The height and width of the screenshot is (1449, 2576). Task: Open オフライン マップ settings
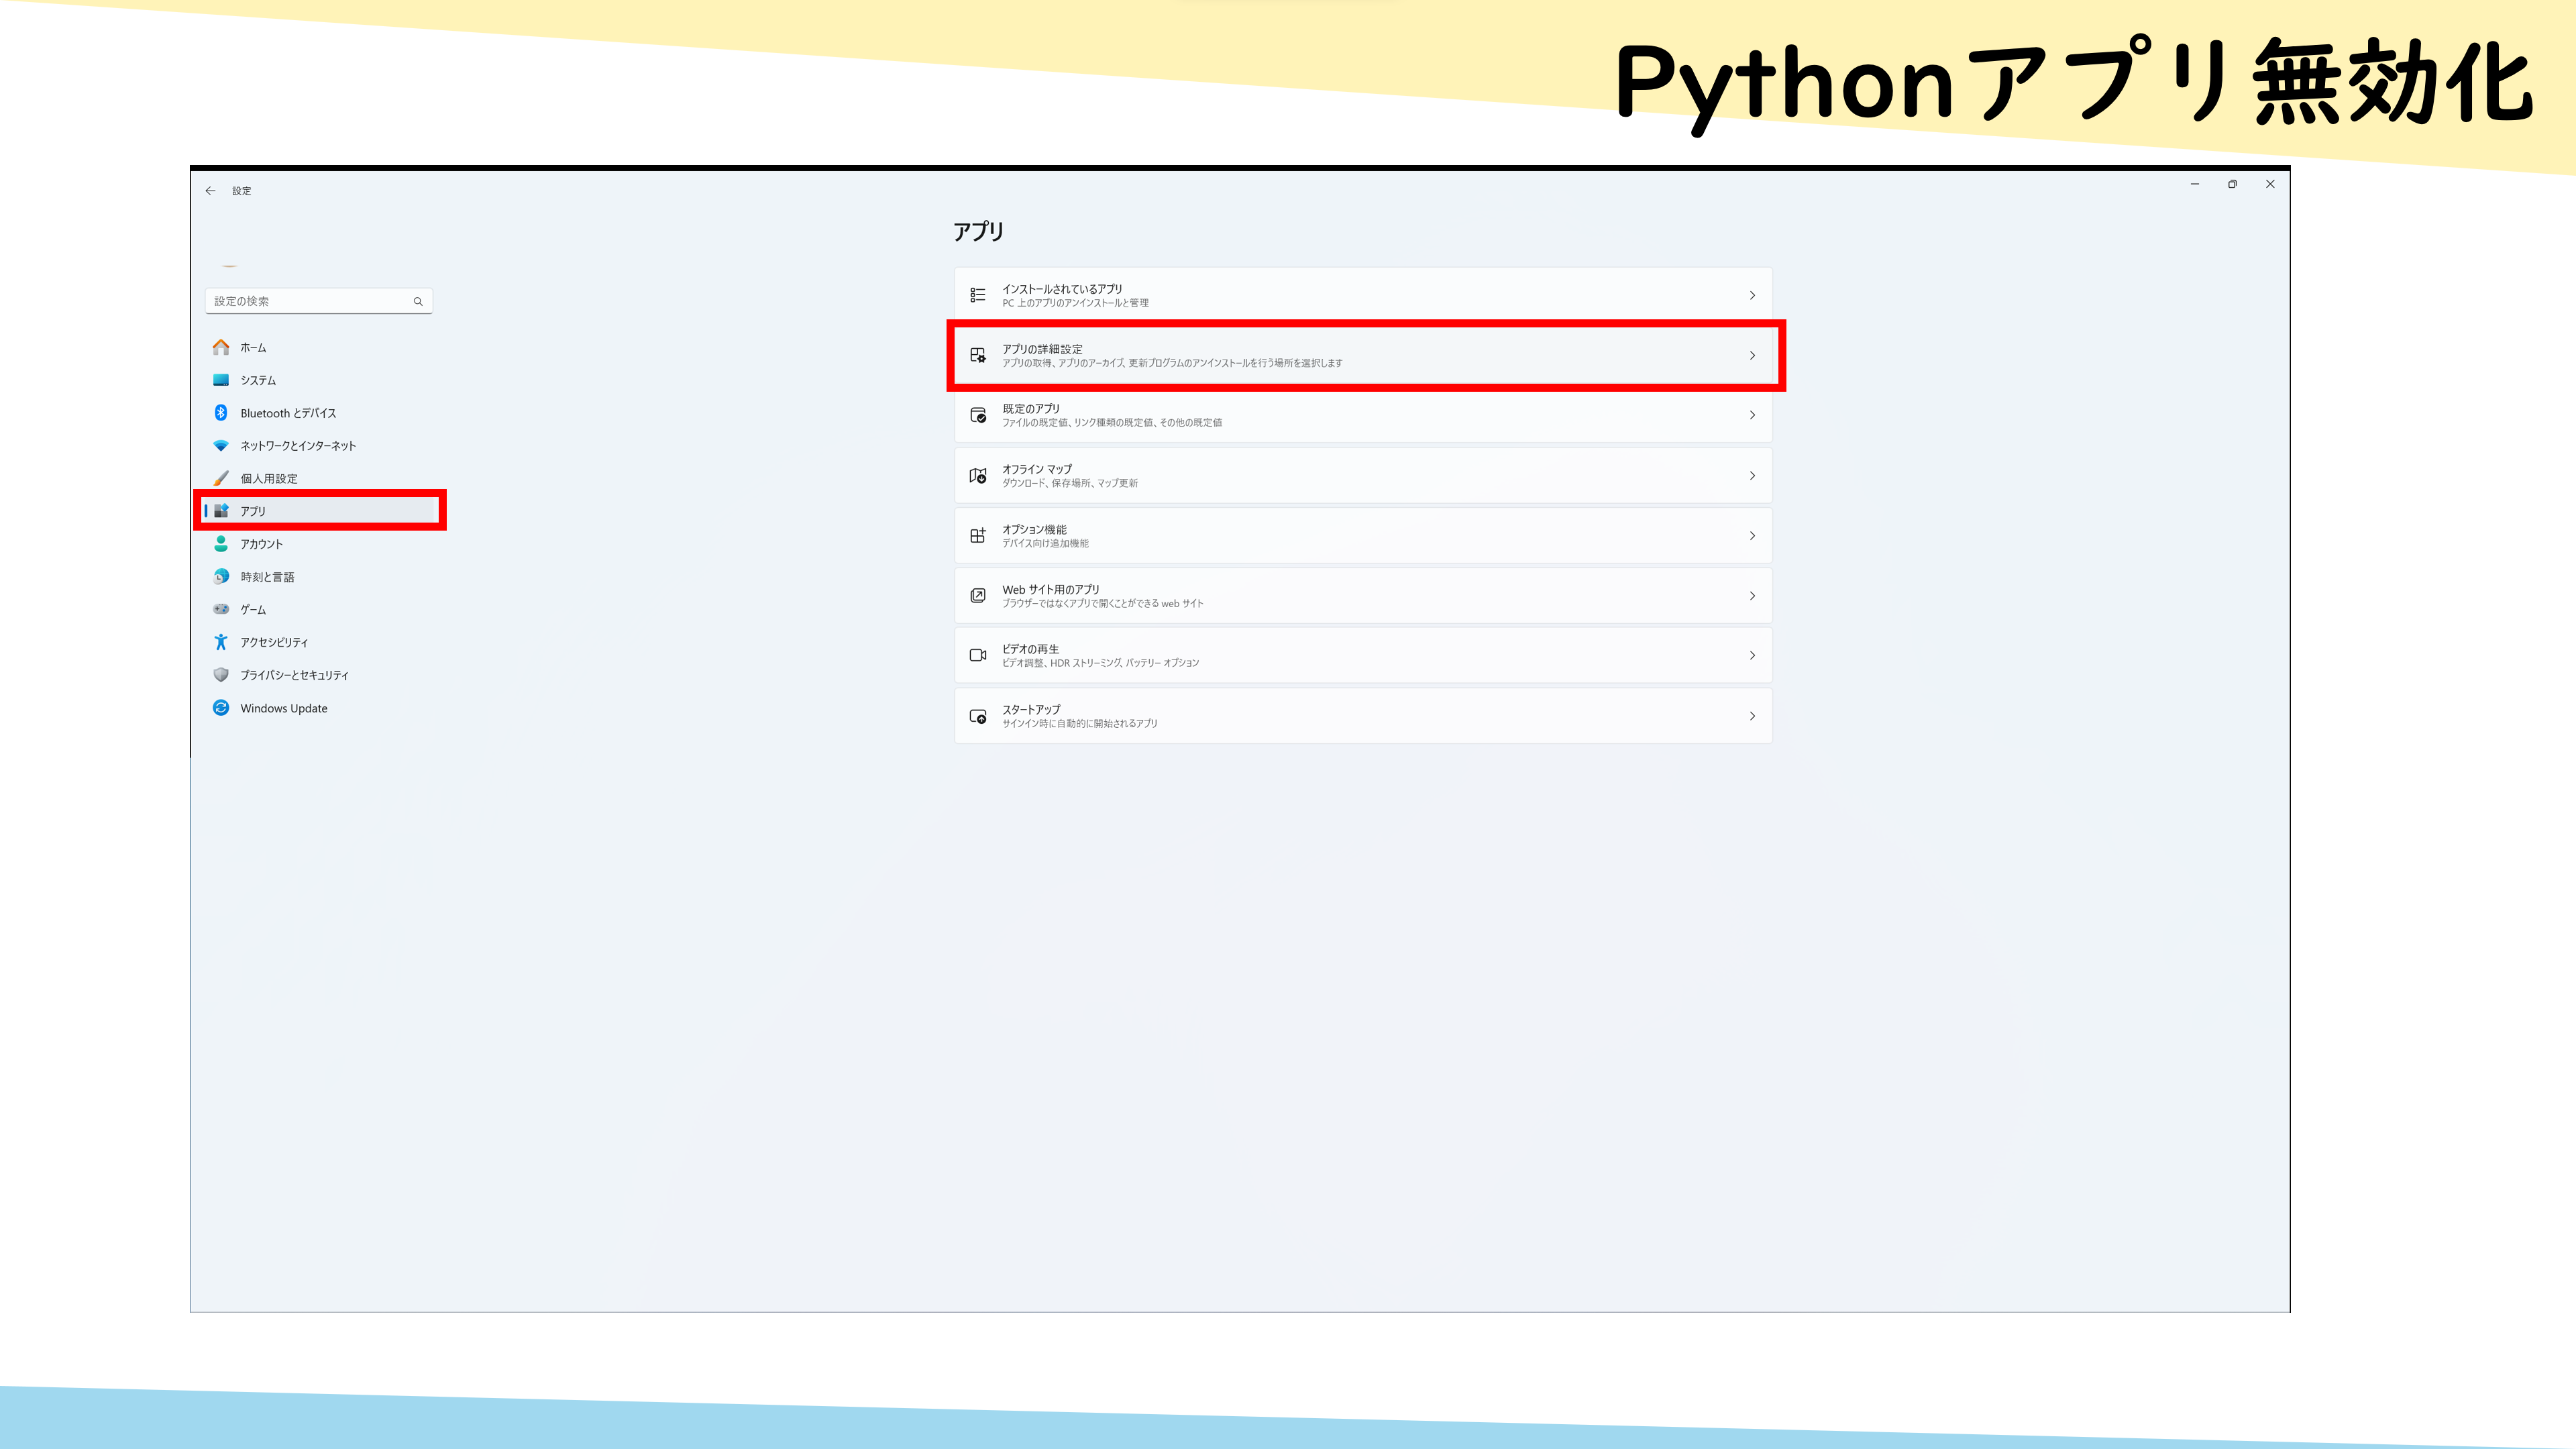click(x=1363, y=476)
